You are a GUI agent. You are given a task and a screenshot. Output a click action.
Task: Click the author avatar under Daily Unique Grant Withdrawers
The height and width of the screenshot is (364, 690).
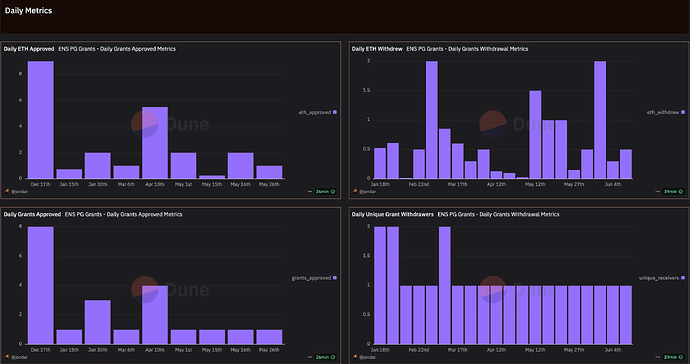[355, 357]
